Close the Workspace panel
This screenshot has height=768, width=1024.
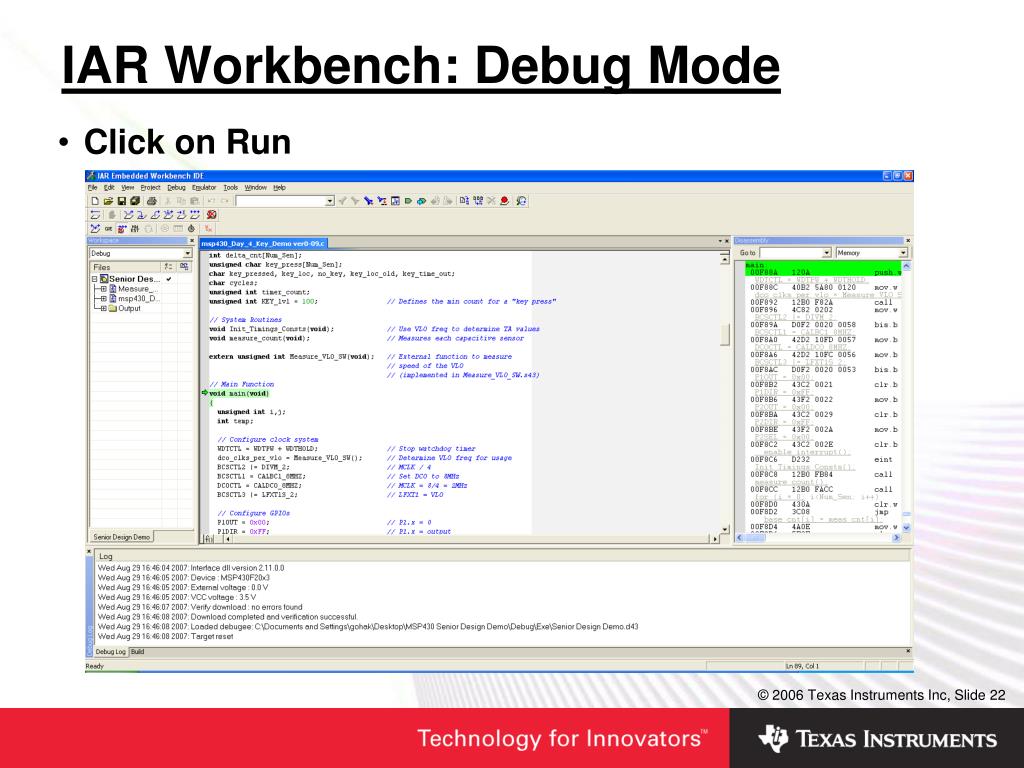(x=191, y=241)
